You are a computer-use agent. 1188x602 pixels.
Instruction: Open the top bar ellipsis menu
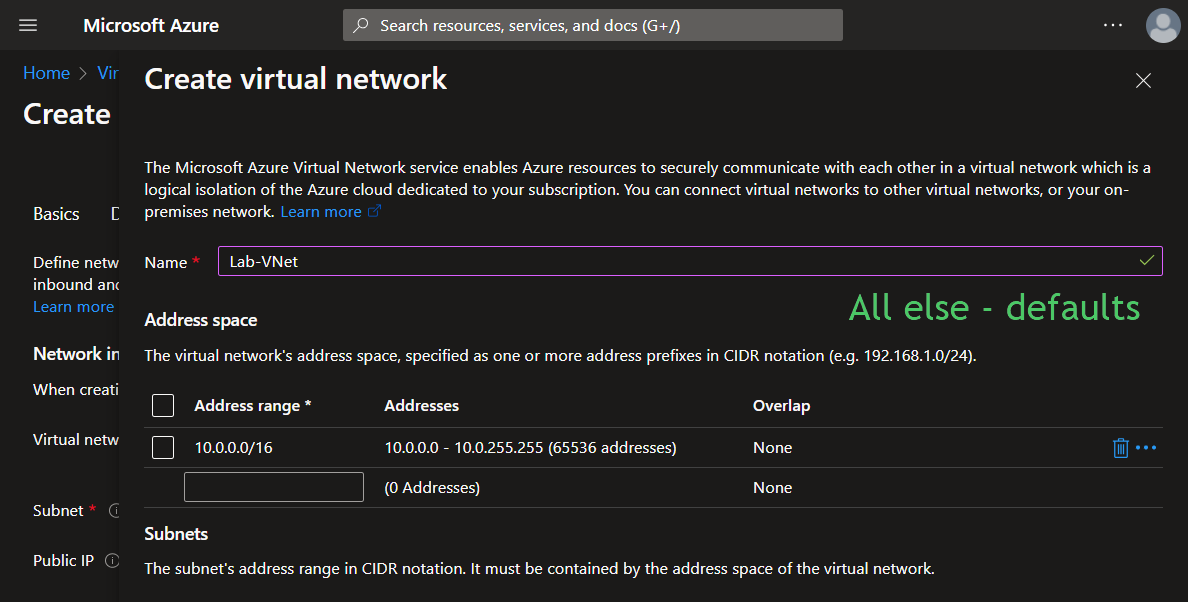(1113, 25)
